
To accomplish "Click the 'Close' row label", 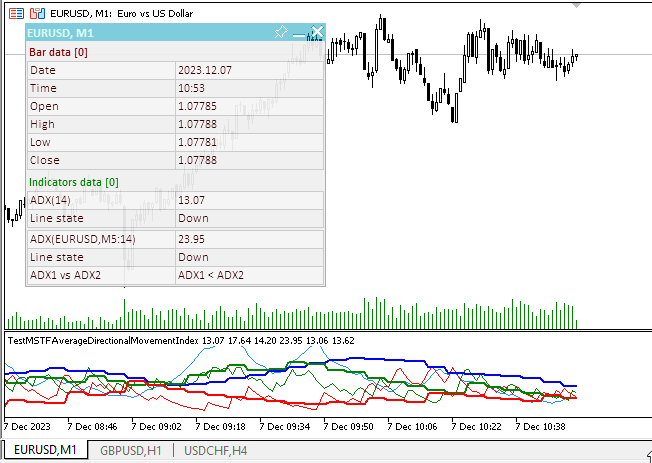I will tap(44, 160).
